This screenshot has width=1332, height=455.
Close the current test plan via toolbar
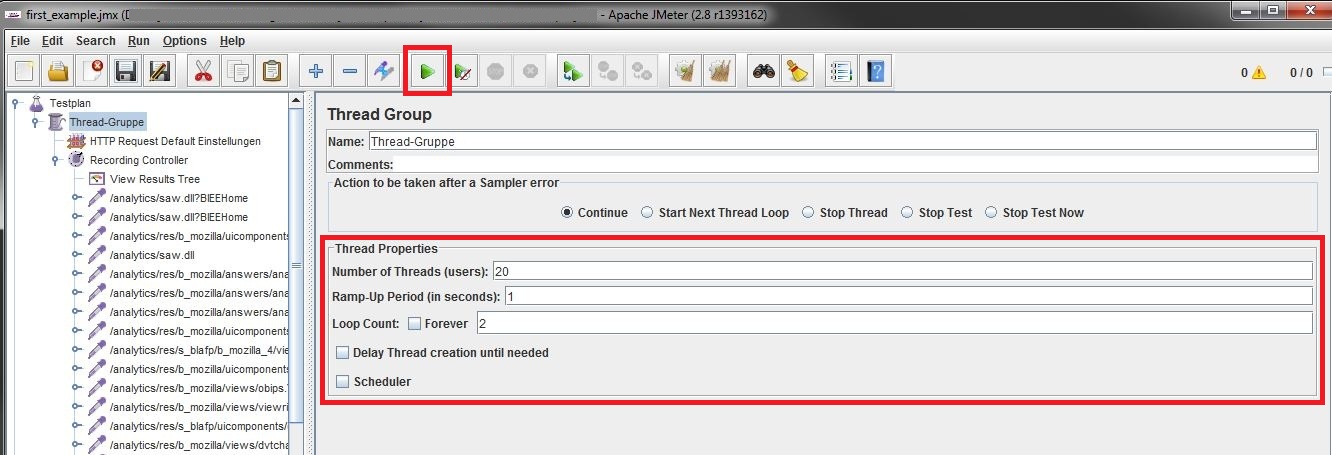(x=92, y=71)
